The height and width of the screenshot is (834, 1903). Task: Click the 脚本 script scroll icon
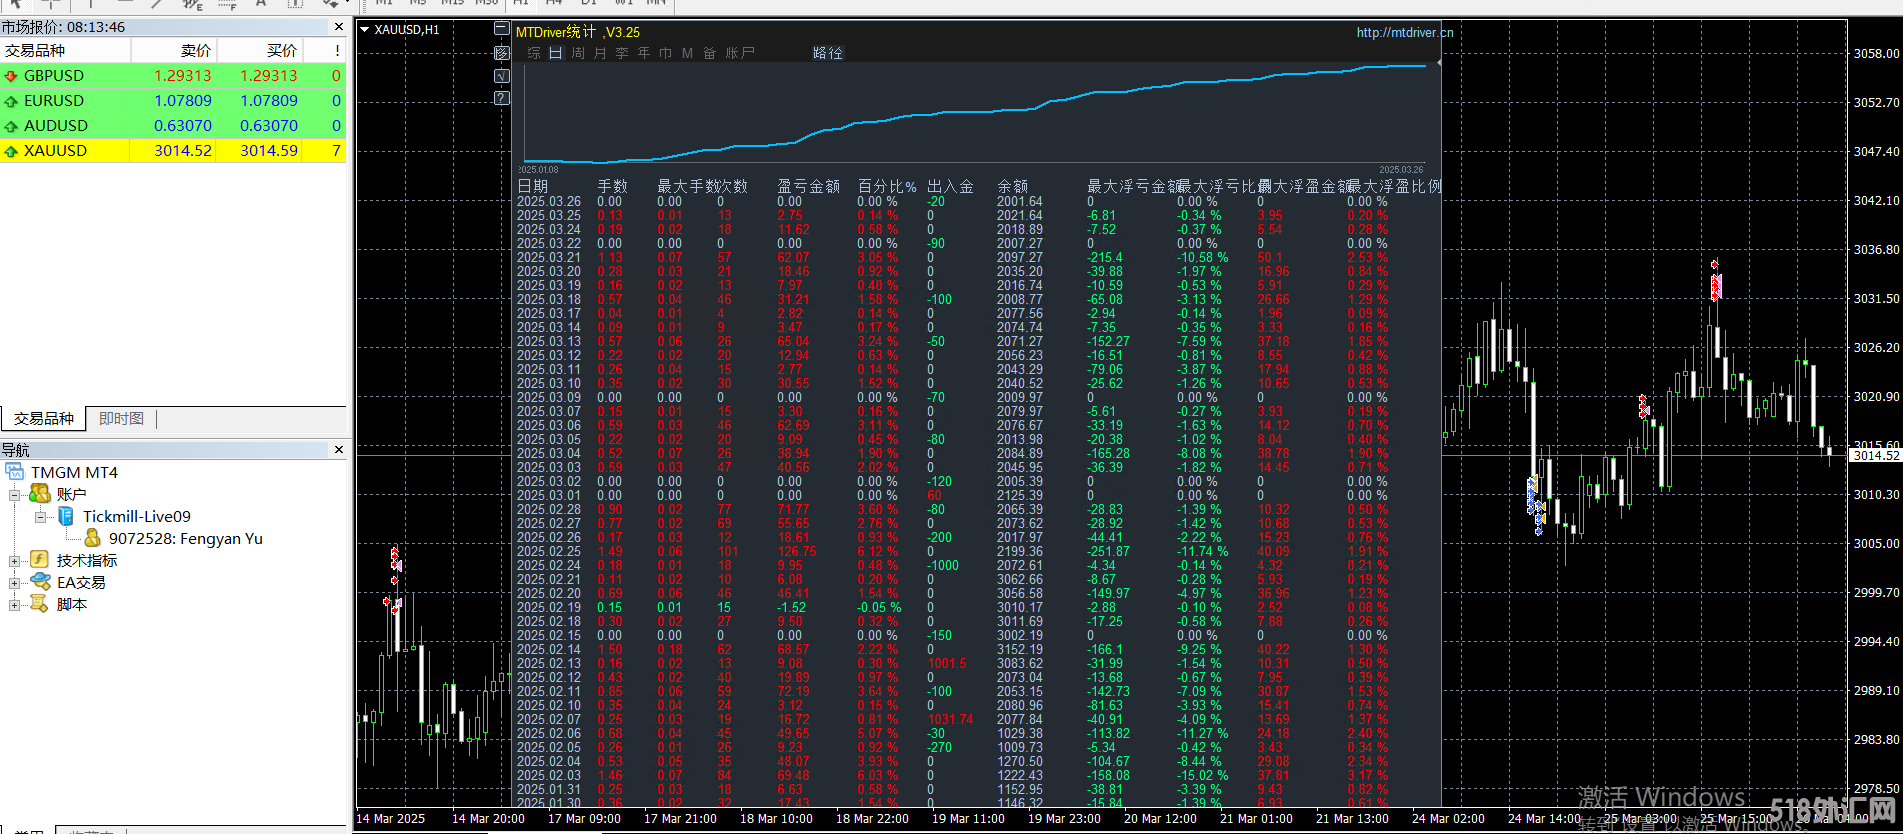click(x=40, y=604)
